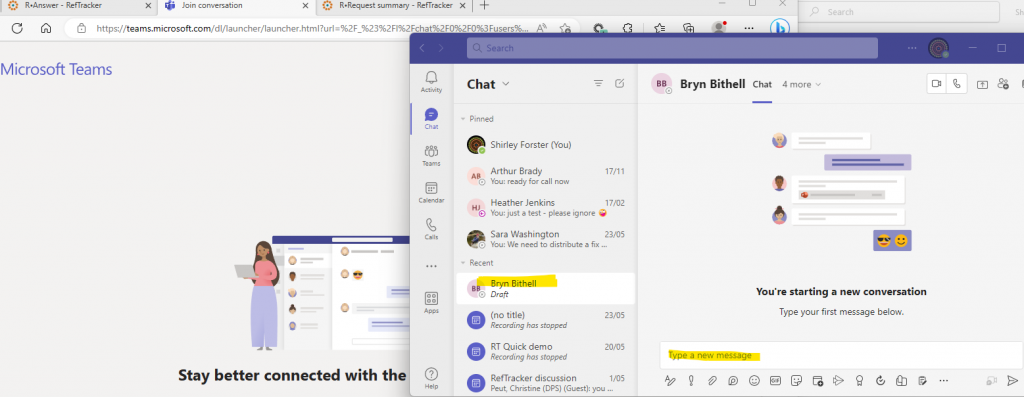The height and width of the screenshot is (397, 1024).
Task: Click the Praise badge icon
Action: pos(860,380)
